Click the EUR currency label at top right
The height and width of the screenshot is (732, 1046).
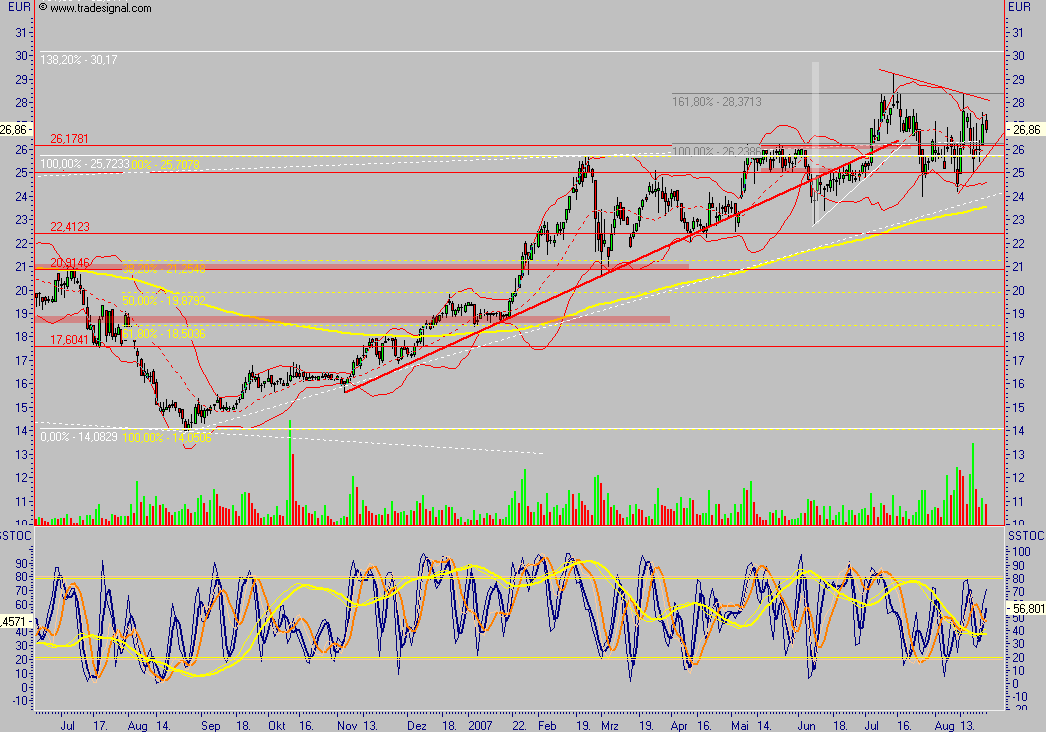1019,7
